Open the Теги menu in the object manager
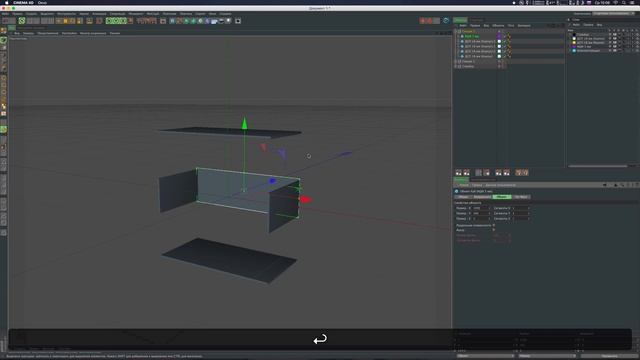This screenshot has width=640, height=360. coord(511,25)
